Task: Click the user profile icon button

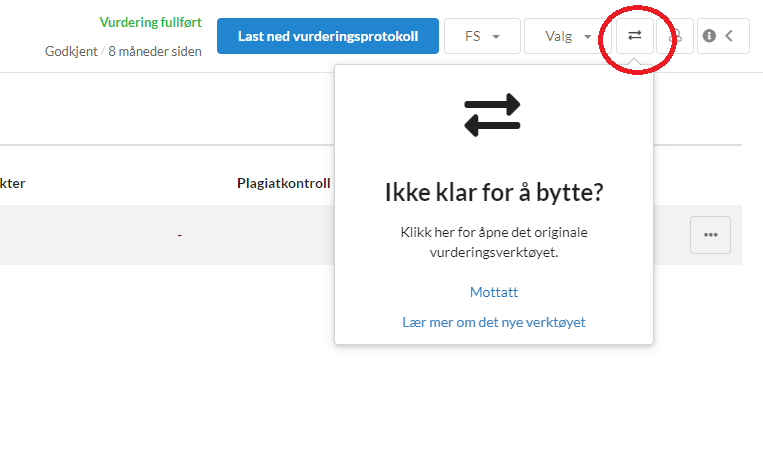Action: coord(675,36)
